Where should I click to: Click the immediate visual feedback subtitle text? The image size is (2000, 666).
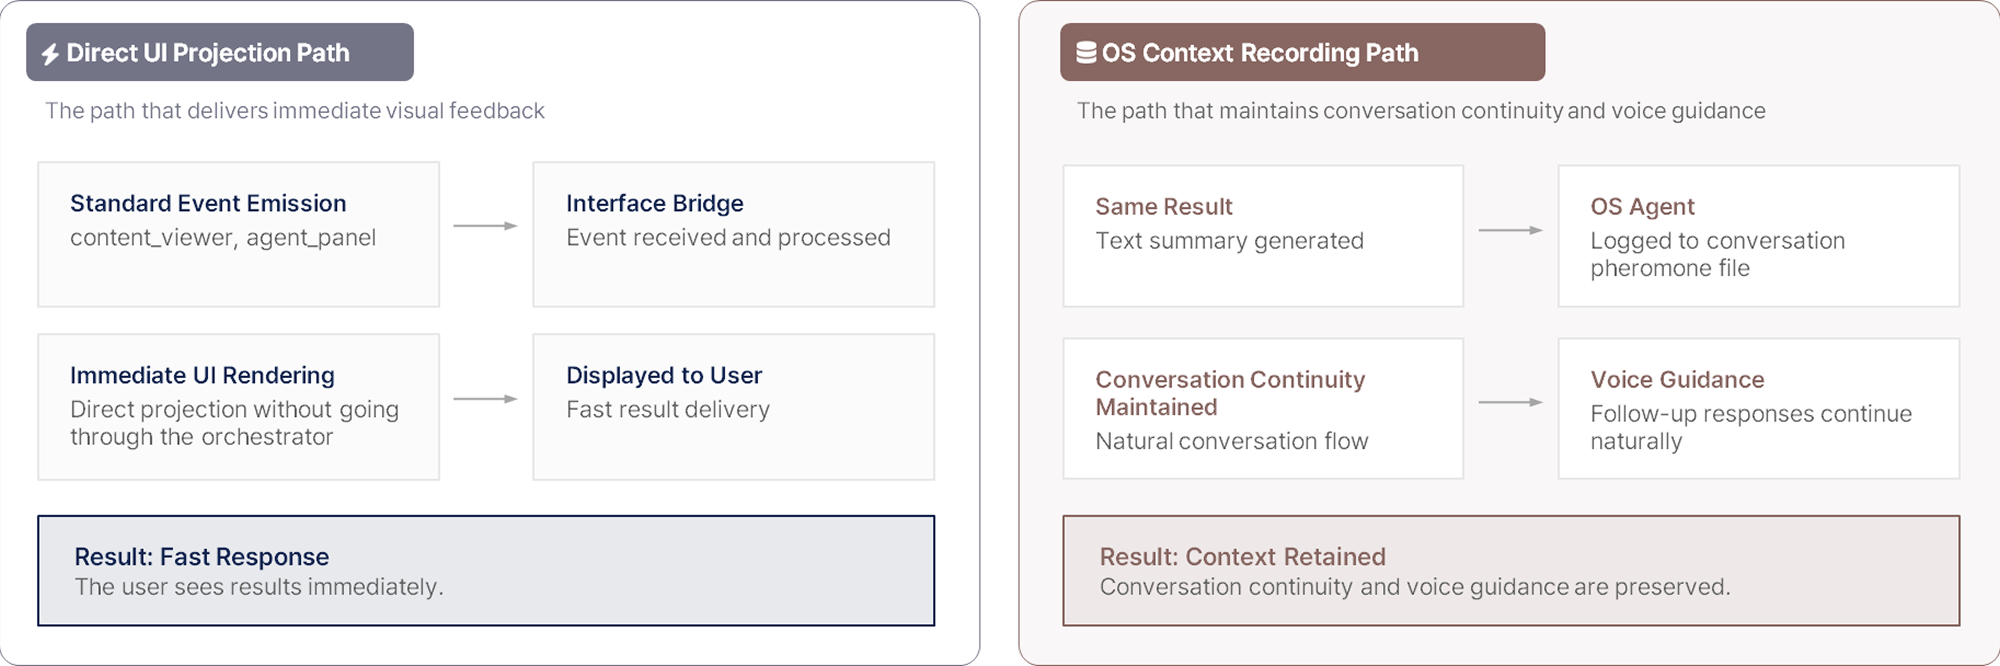[295, 111]
